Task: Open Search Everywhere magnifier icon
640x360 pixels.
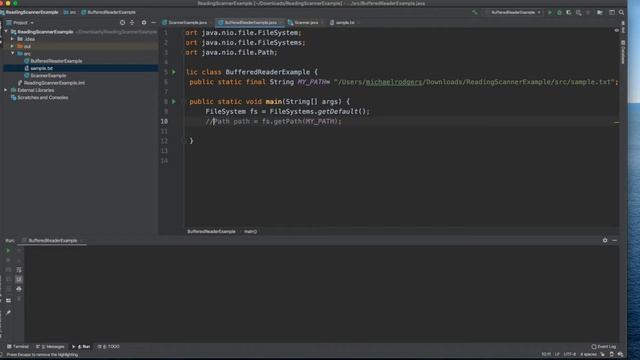Action: [x=621, y=12]
